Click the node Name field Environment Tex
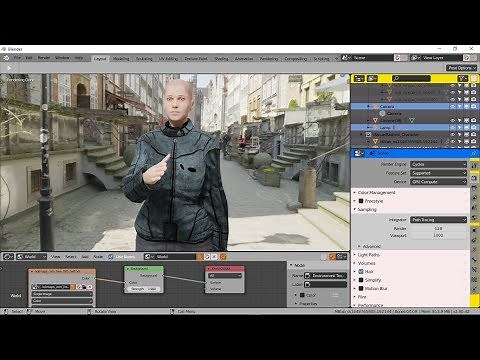480x360 pixels. pyautogui.click(x=326, y=276)
